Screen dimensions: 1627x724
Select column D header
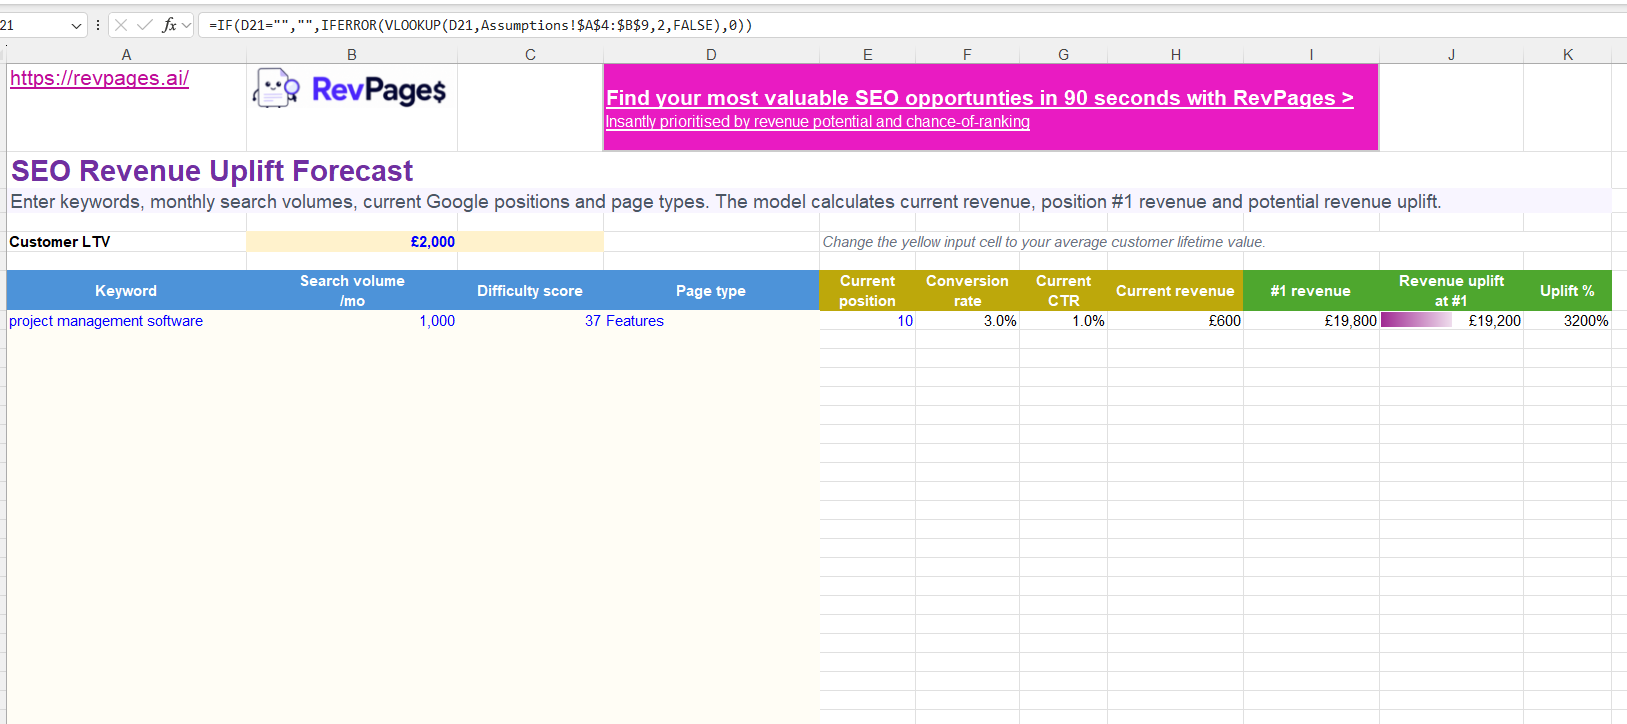[711, 55]
